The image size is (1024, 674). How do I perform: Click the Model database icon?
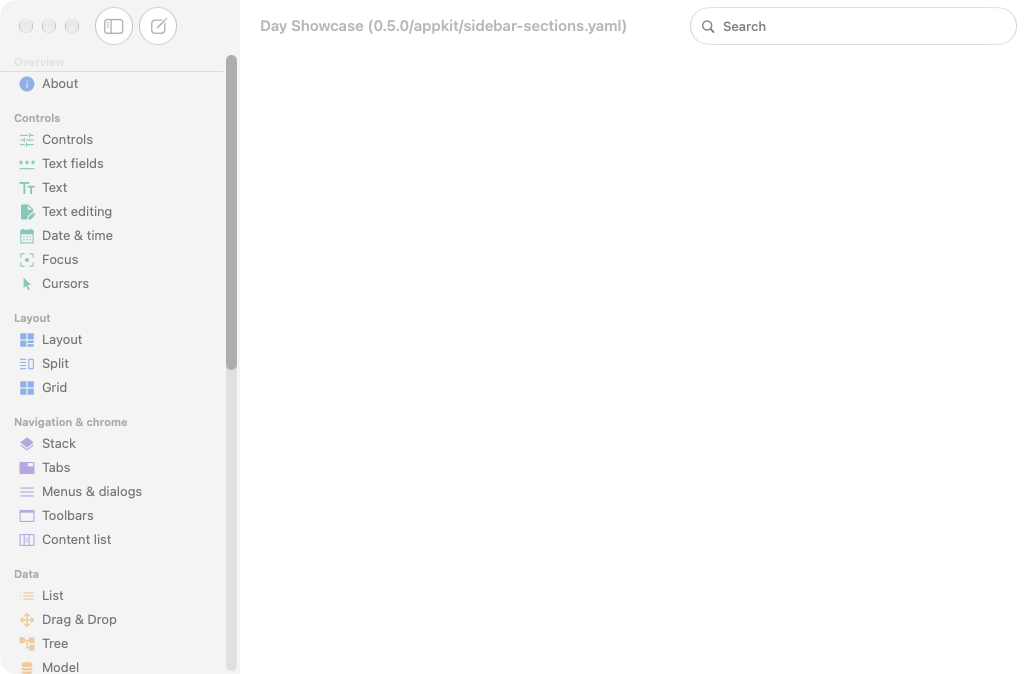point(27,667)
